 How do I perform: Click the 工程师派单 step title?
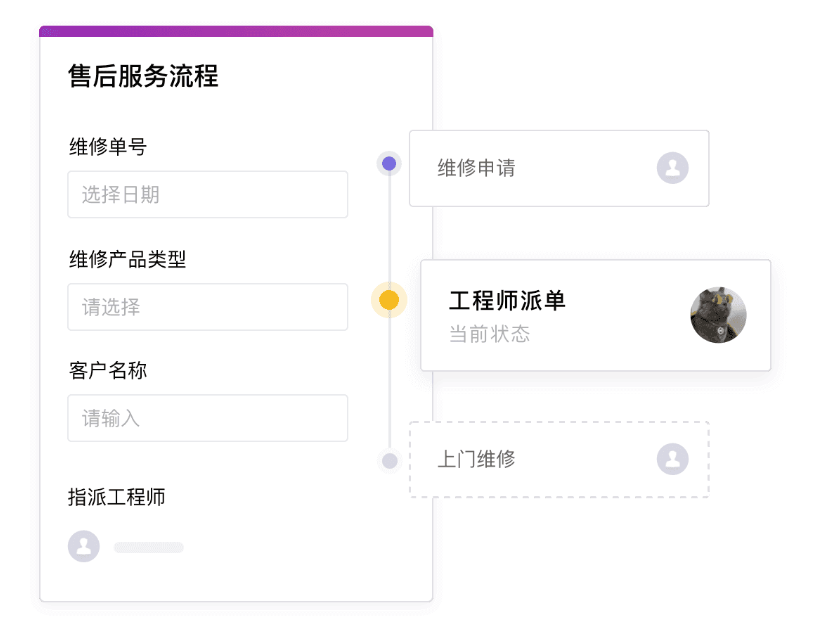click(507, 300)
